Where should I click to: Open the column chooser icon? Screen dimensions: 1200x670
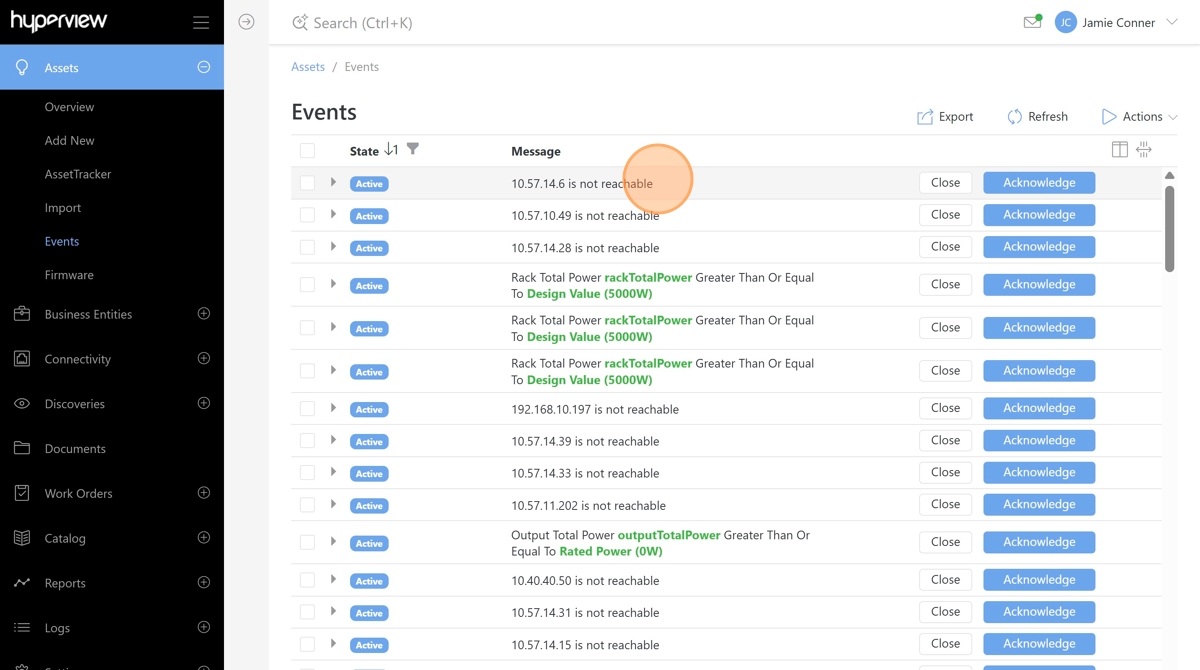point(1119,150)
